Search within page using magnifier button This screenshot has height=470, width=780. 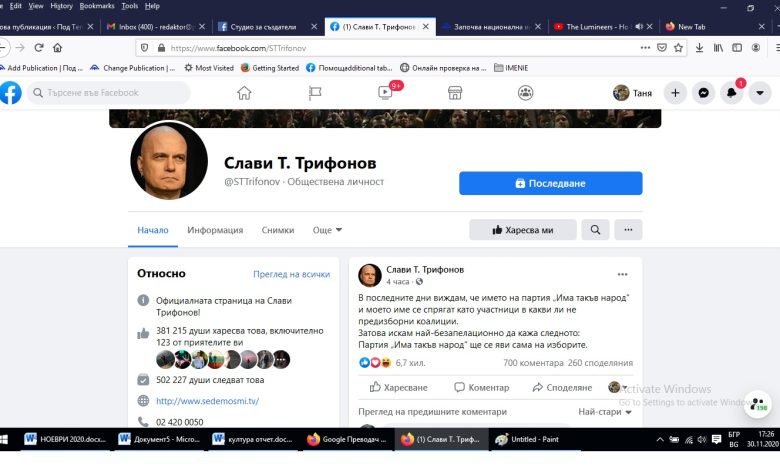tap(595, 230)
